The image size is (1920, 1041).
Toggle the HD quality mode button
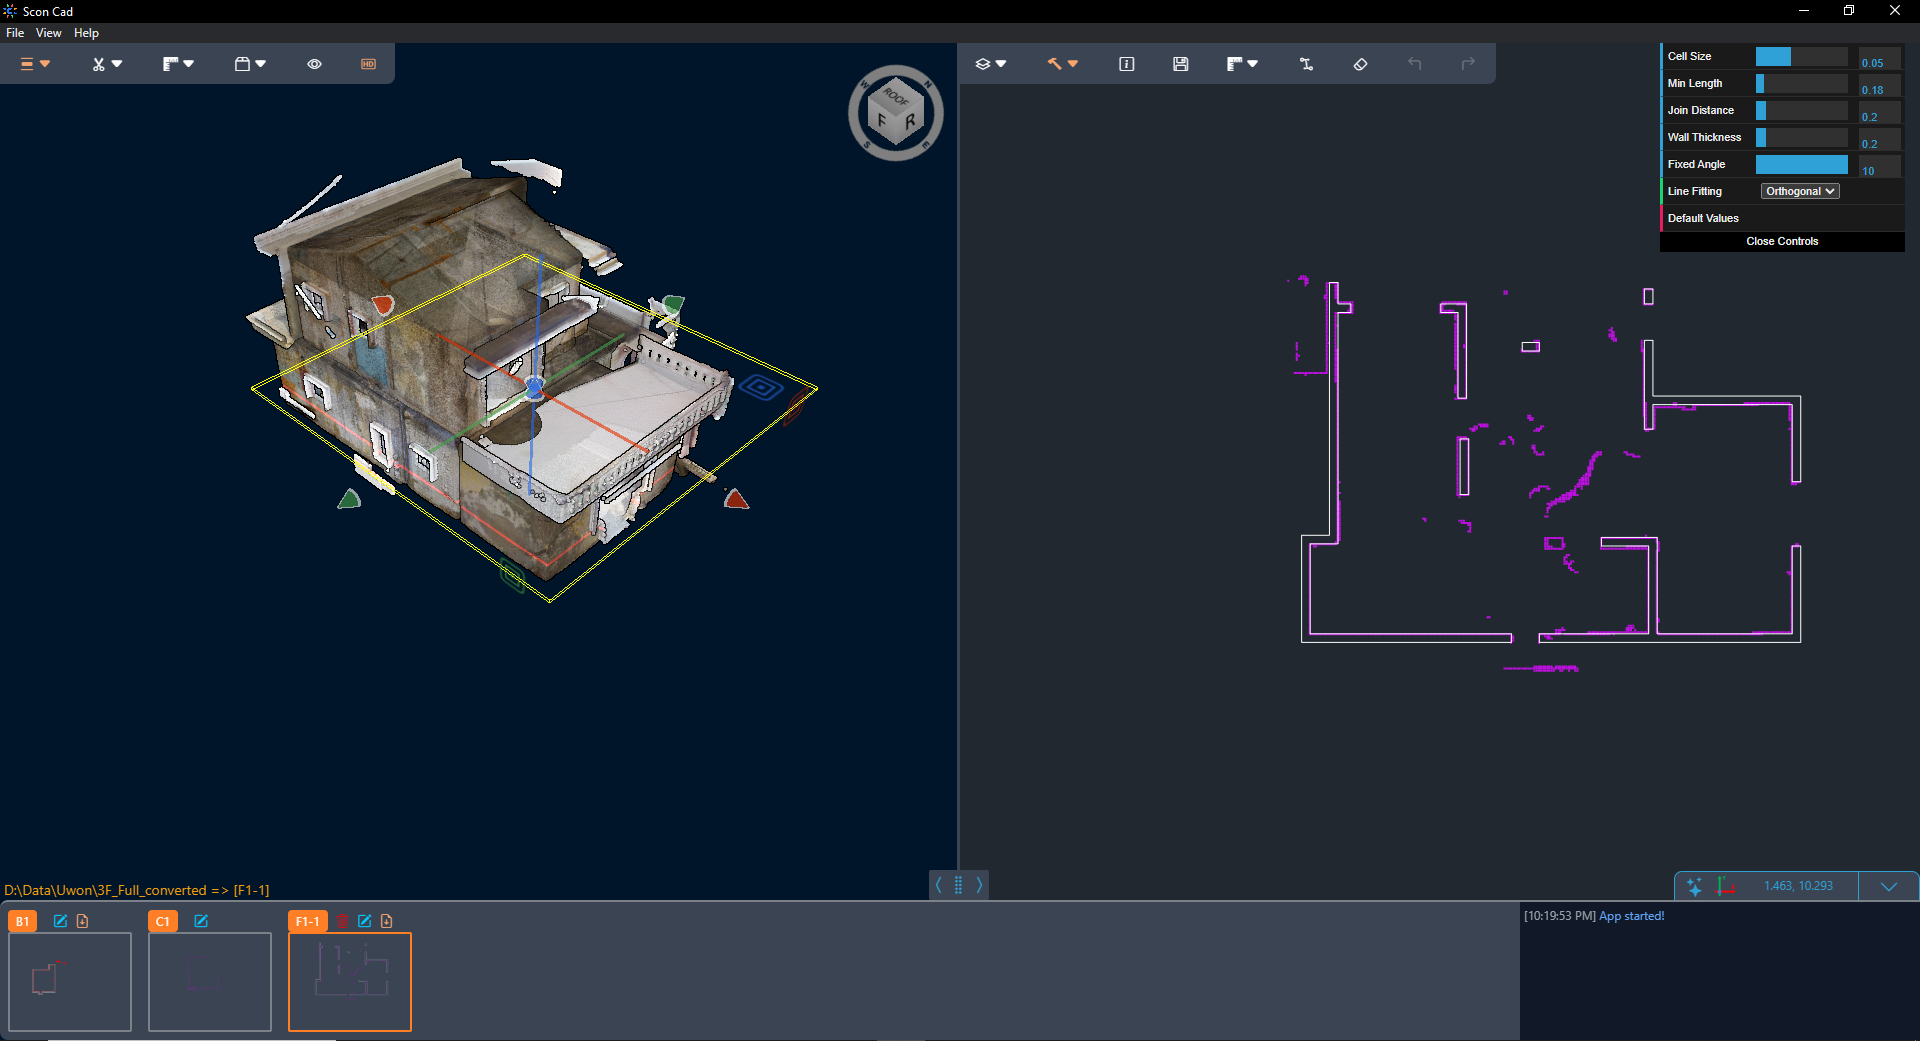click(368, 64)
